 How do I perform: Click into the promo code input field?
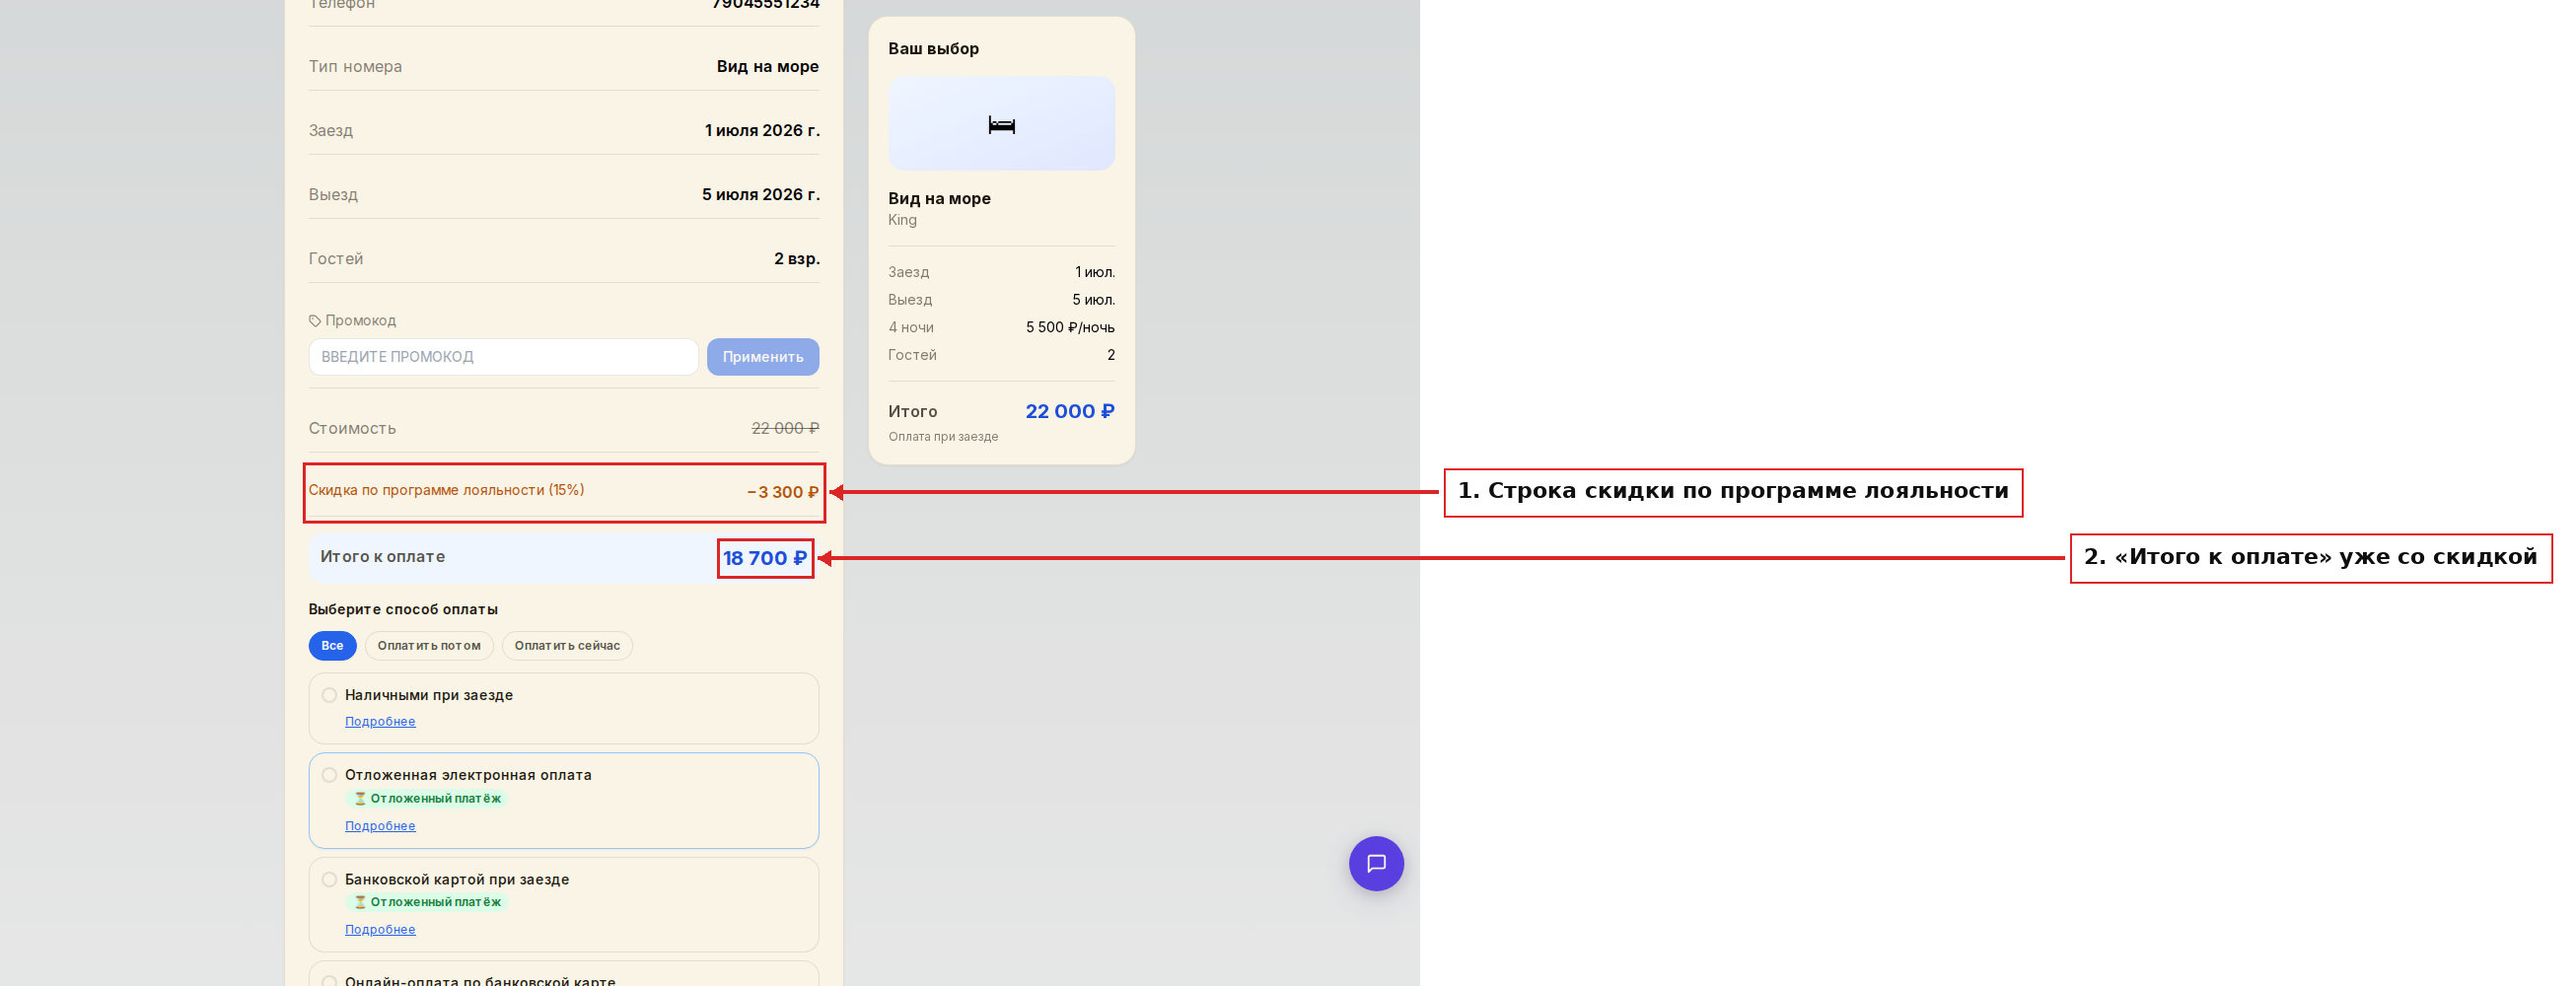click(x=503, y=357)
